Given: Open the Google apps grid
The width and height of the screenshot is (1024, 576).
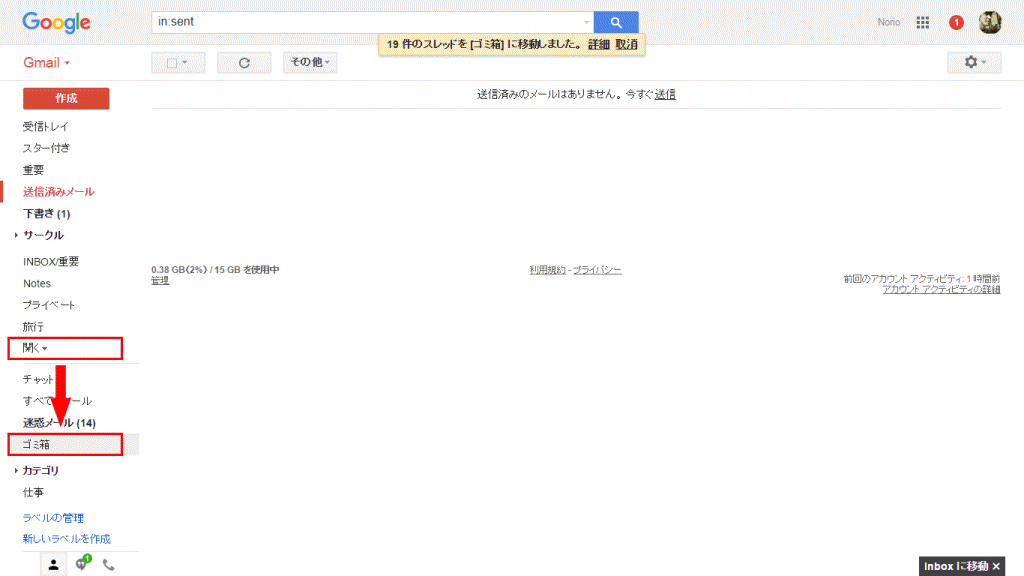Looking at the screenshot, I should [x=923, y=22].
